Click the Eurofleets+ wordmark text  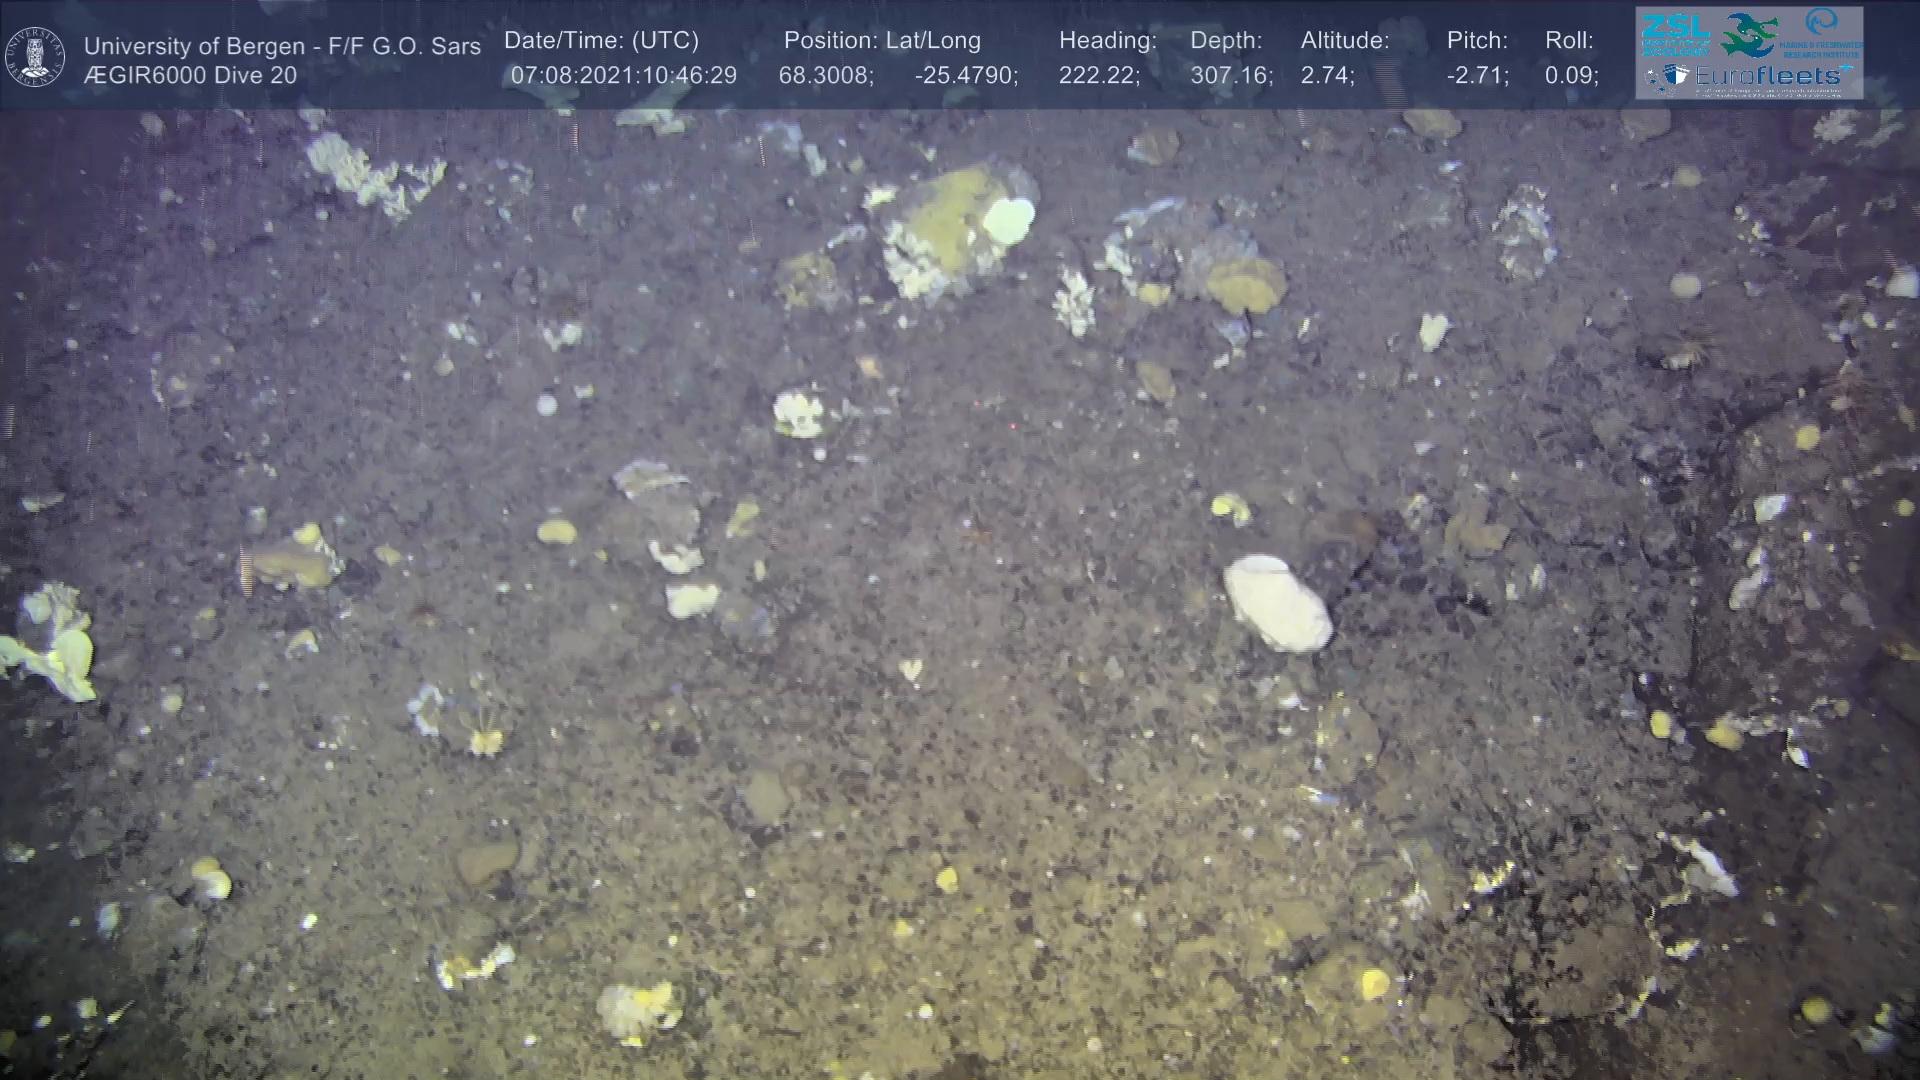(1770, 76)
